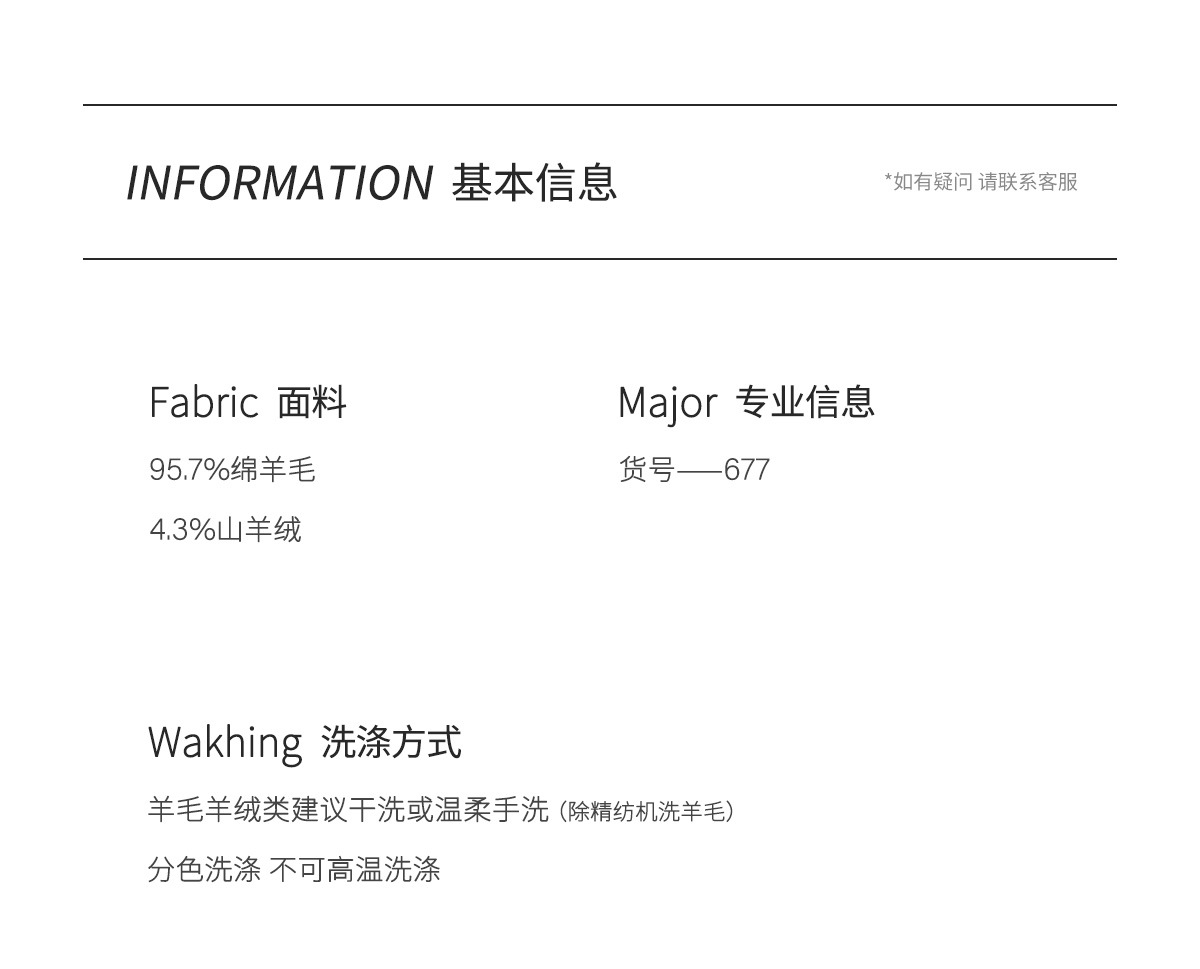Click the 95.7%绵羊毛 composition line
1200x969 pixels.
pyautogui.click(x=232, y=469)
